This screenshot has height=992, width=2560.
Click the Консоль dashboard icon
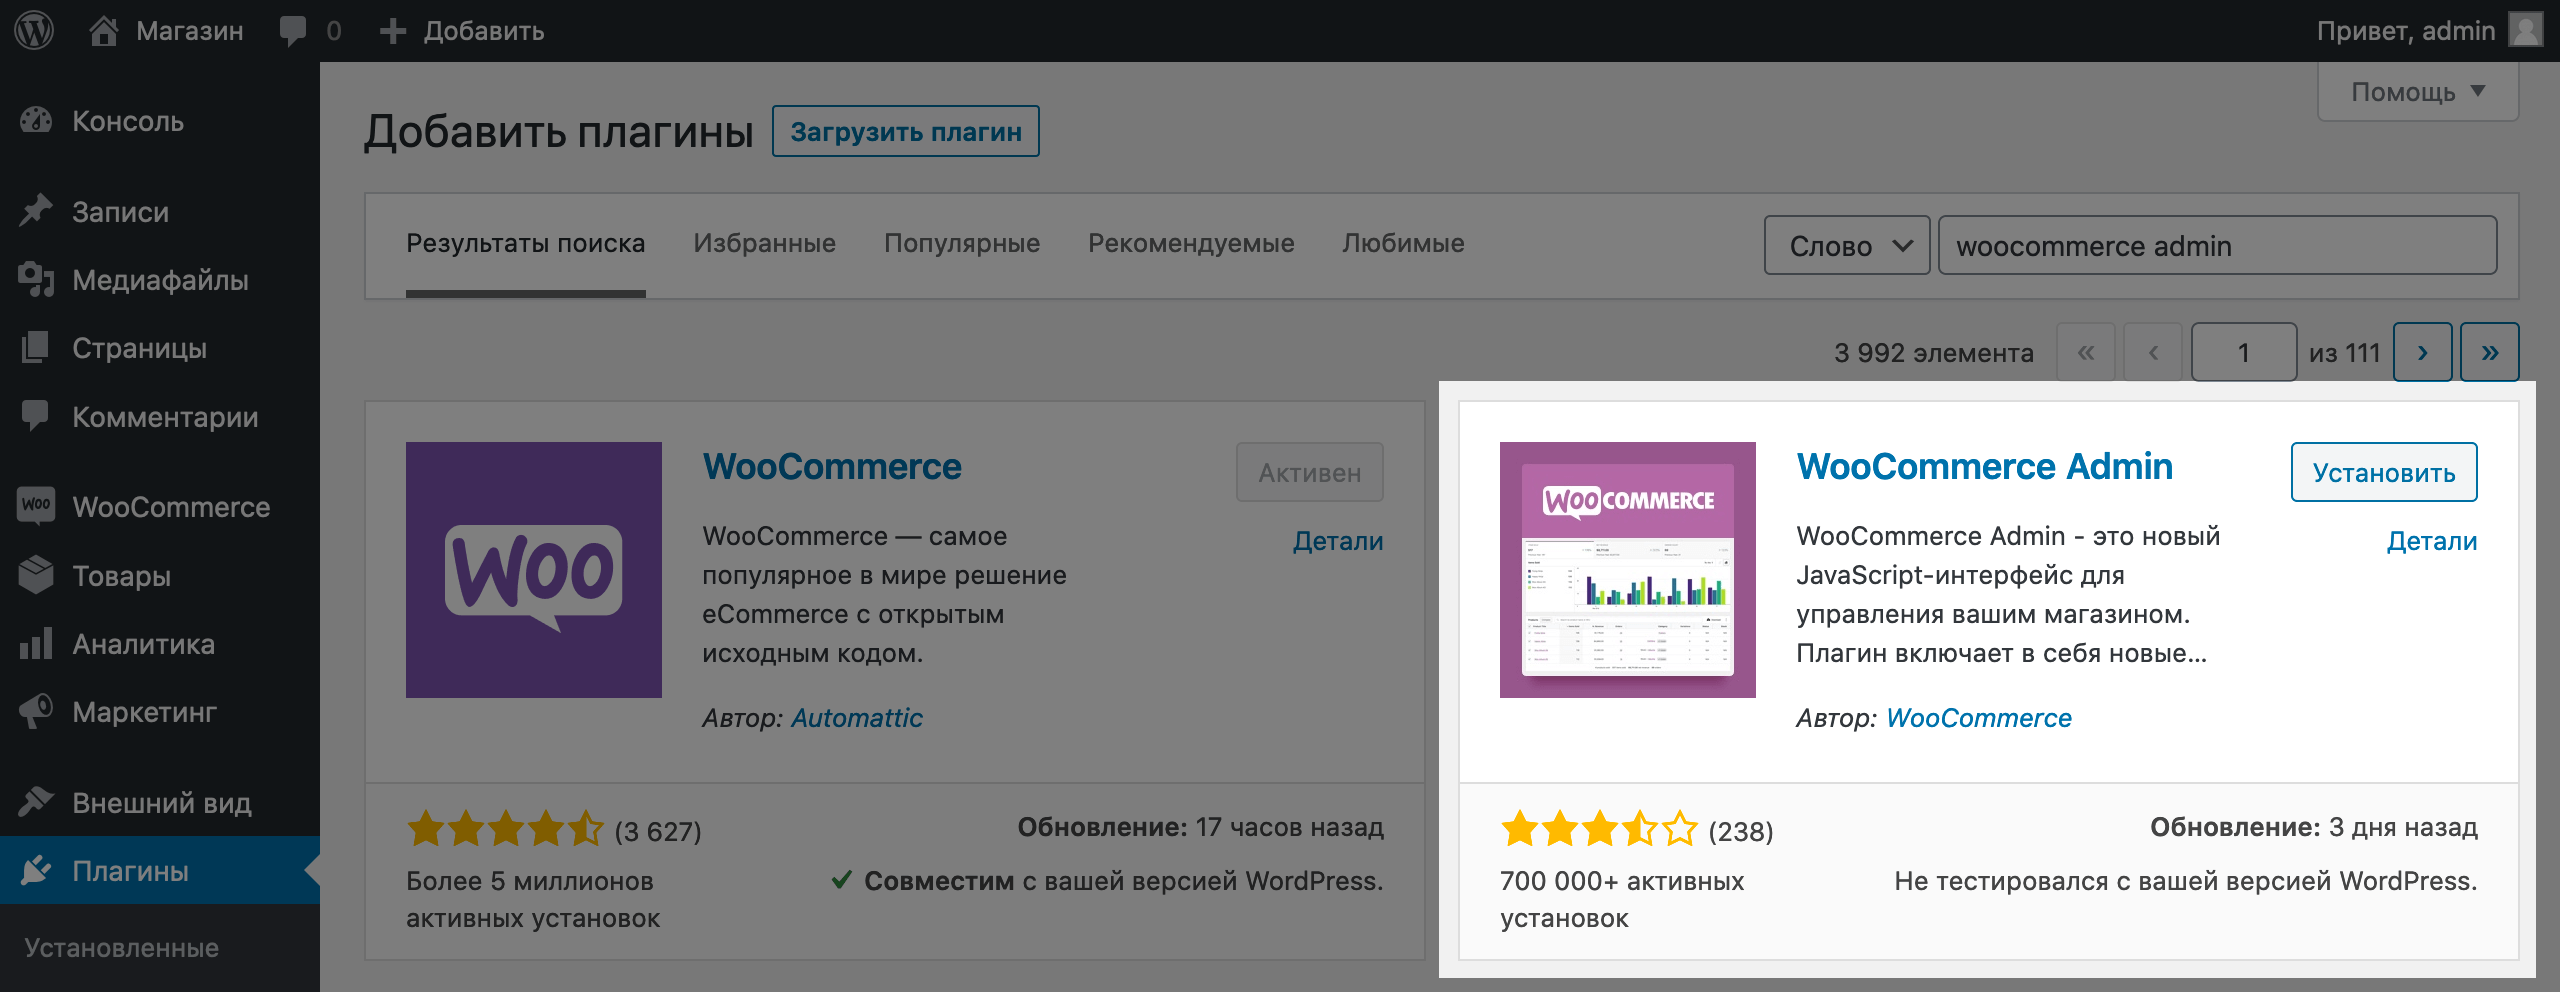click(x=36, y=121)
